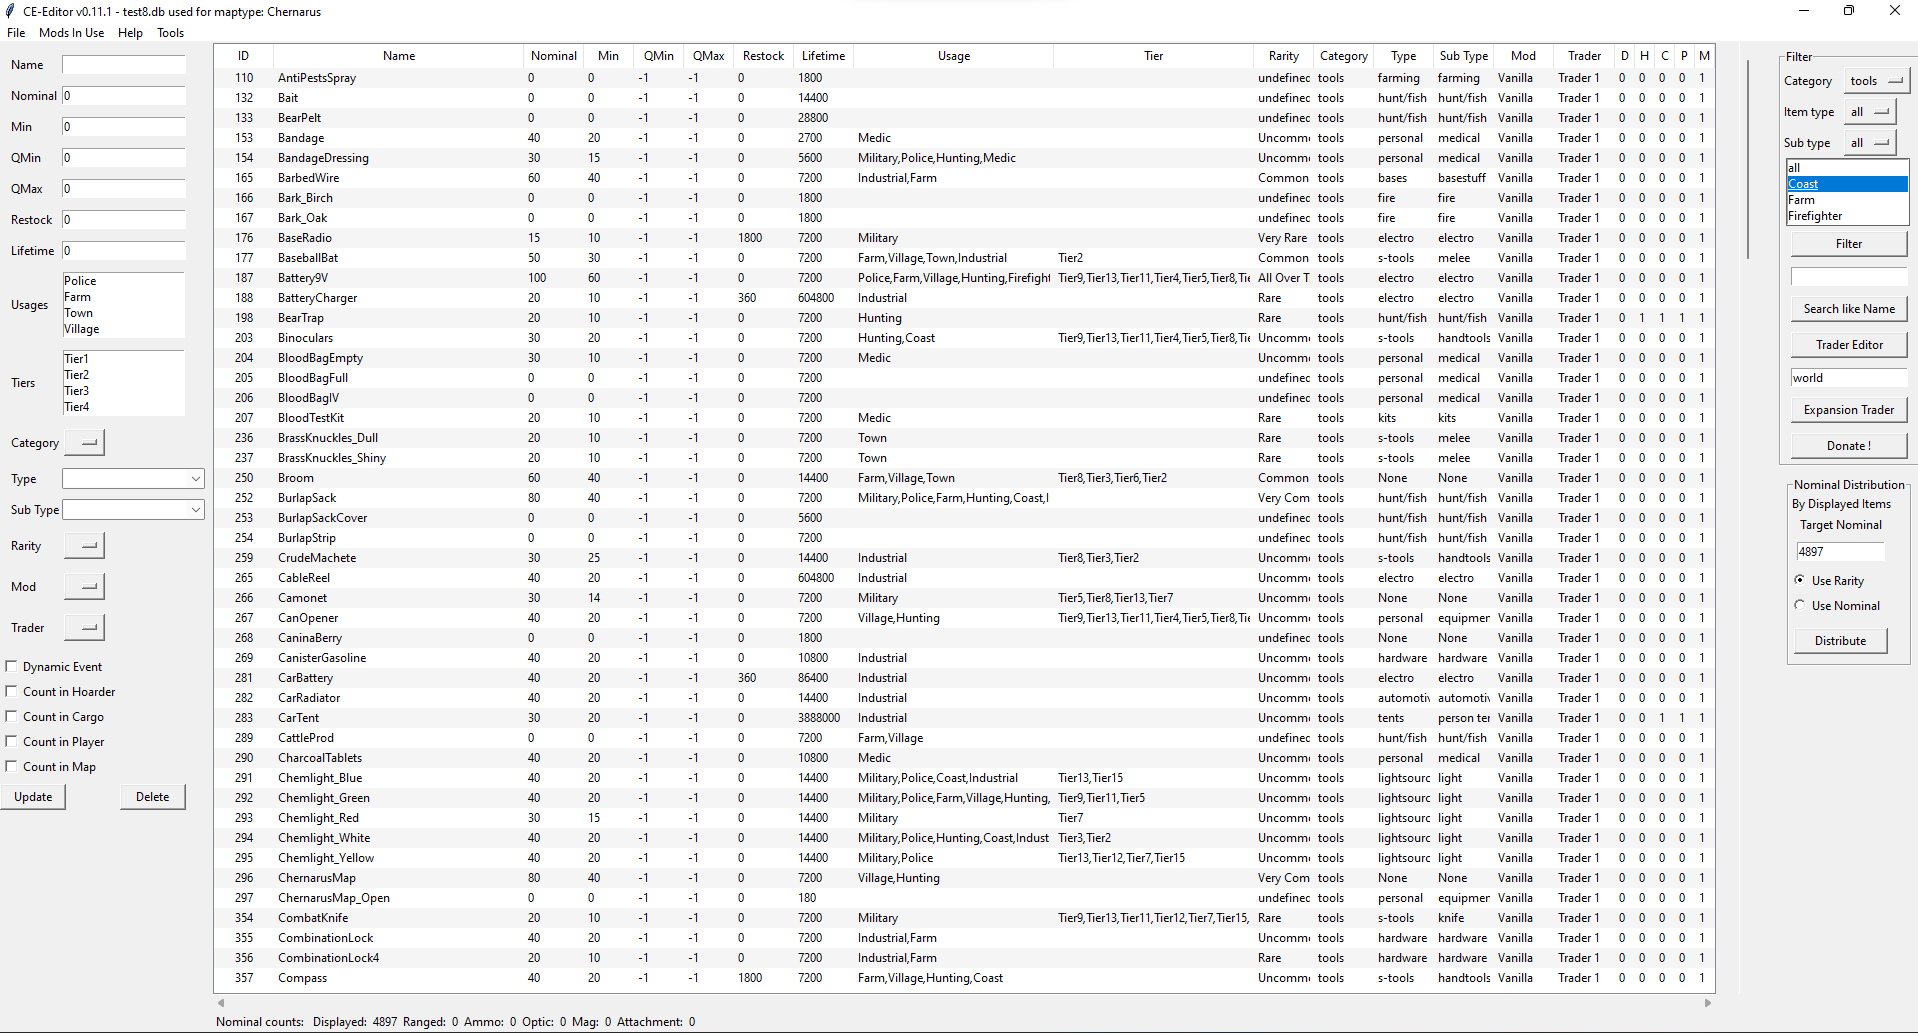Open the File menu
The height and width of the screenshot is (1033, 1918).
[16, 33]
